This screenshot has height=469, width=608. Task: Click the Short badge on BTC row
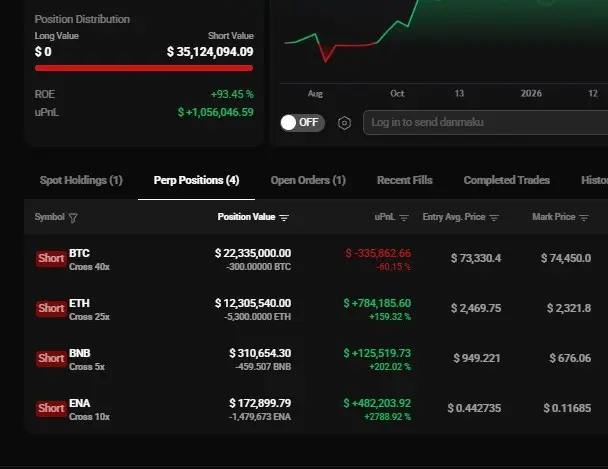[x=51, y=258]
